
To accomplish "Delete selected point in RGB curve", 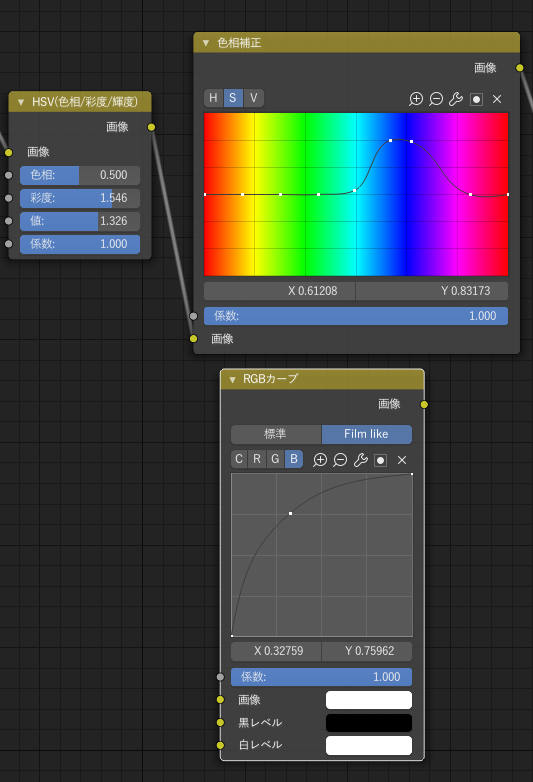I will point(402,460).
